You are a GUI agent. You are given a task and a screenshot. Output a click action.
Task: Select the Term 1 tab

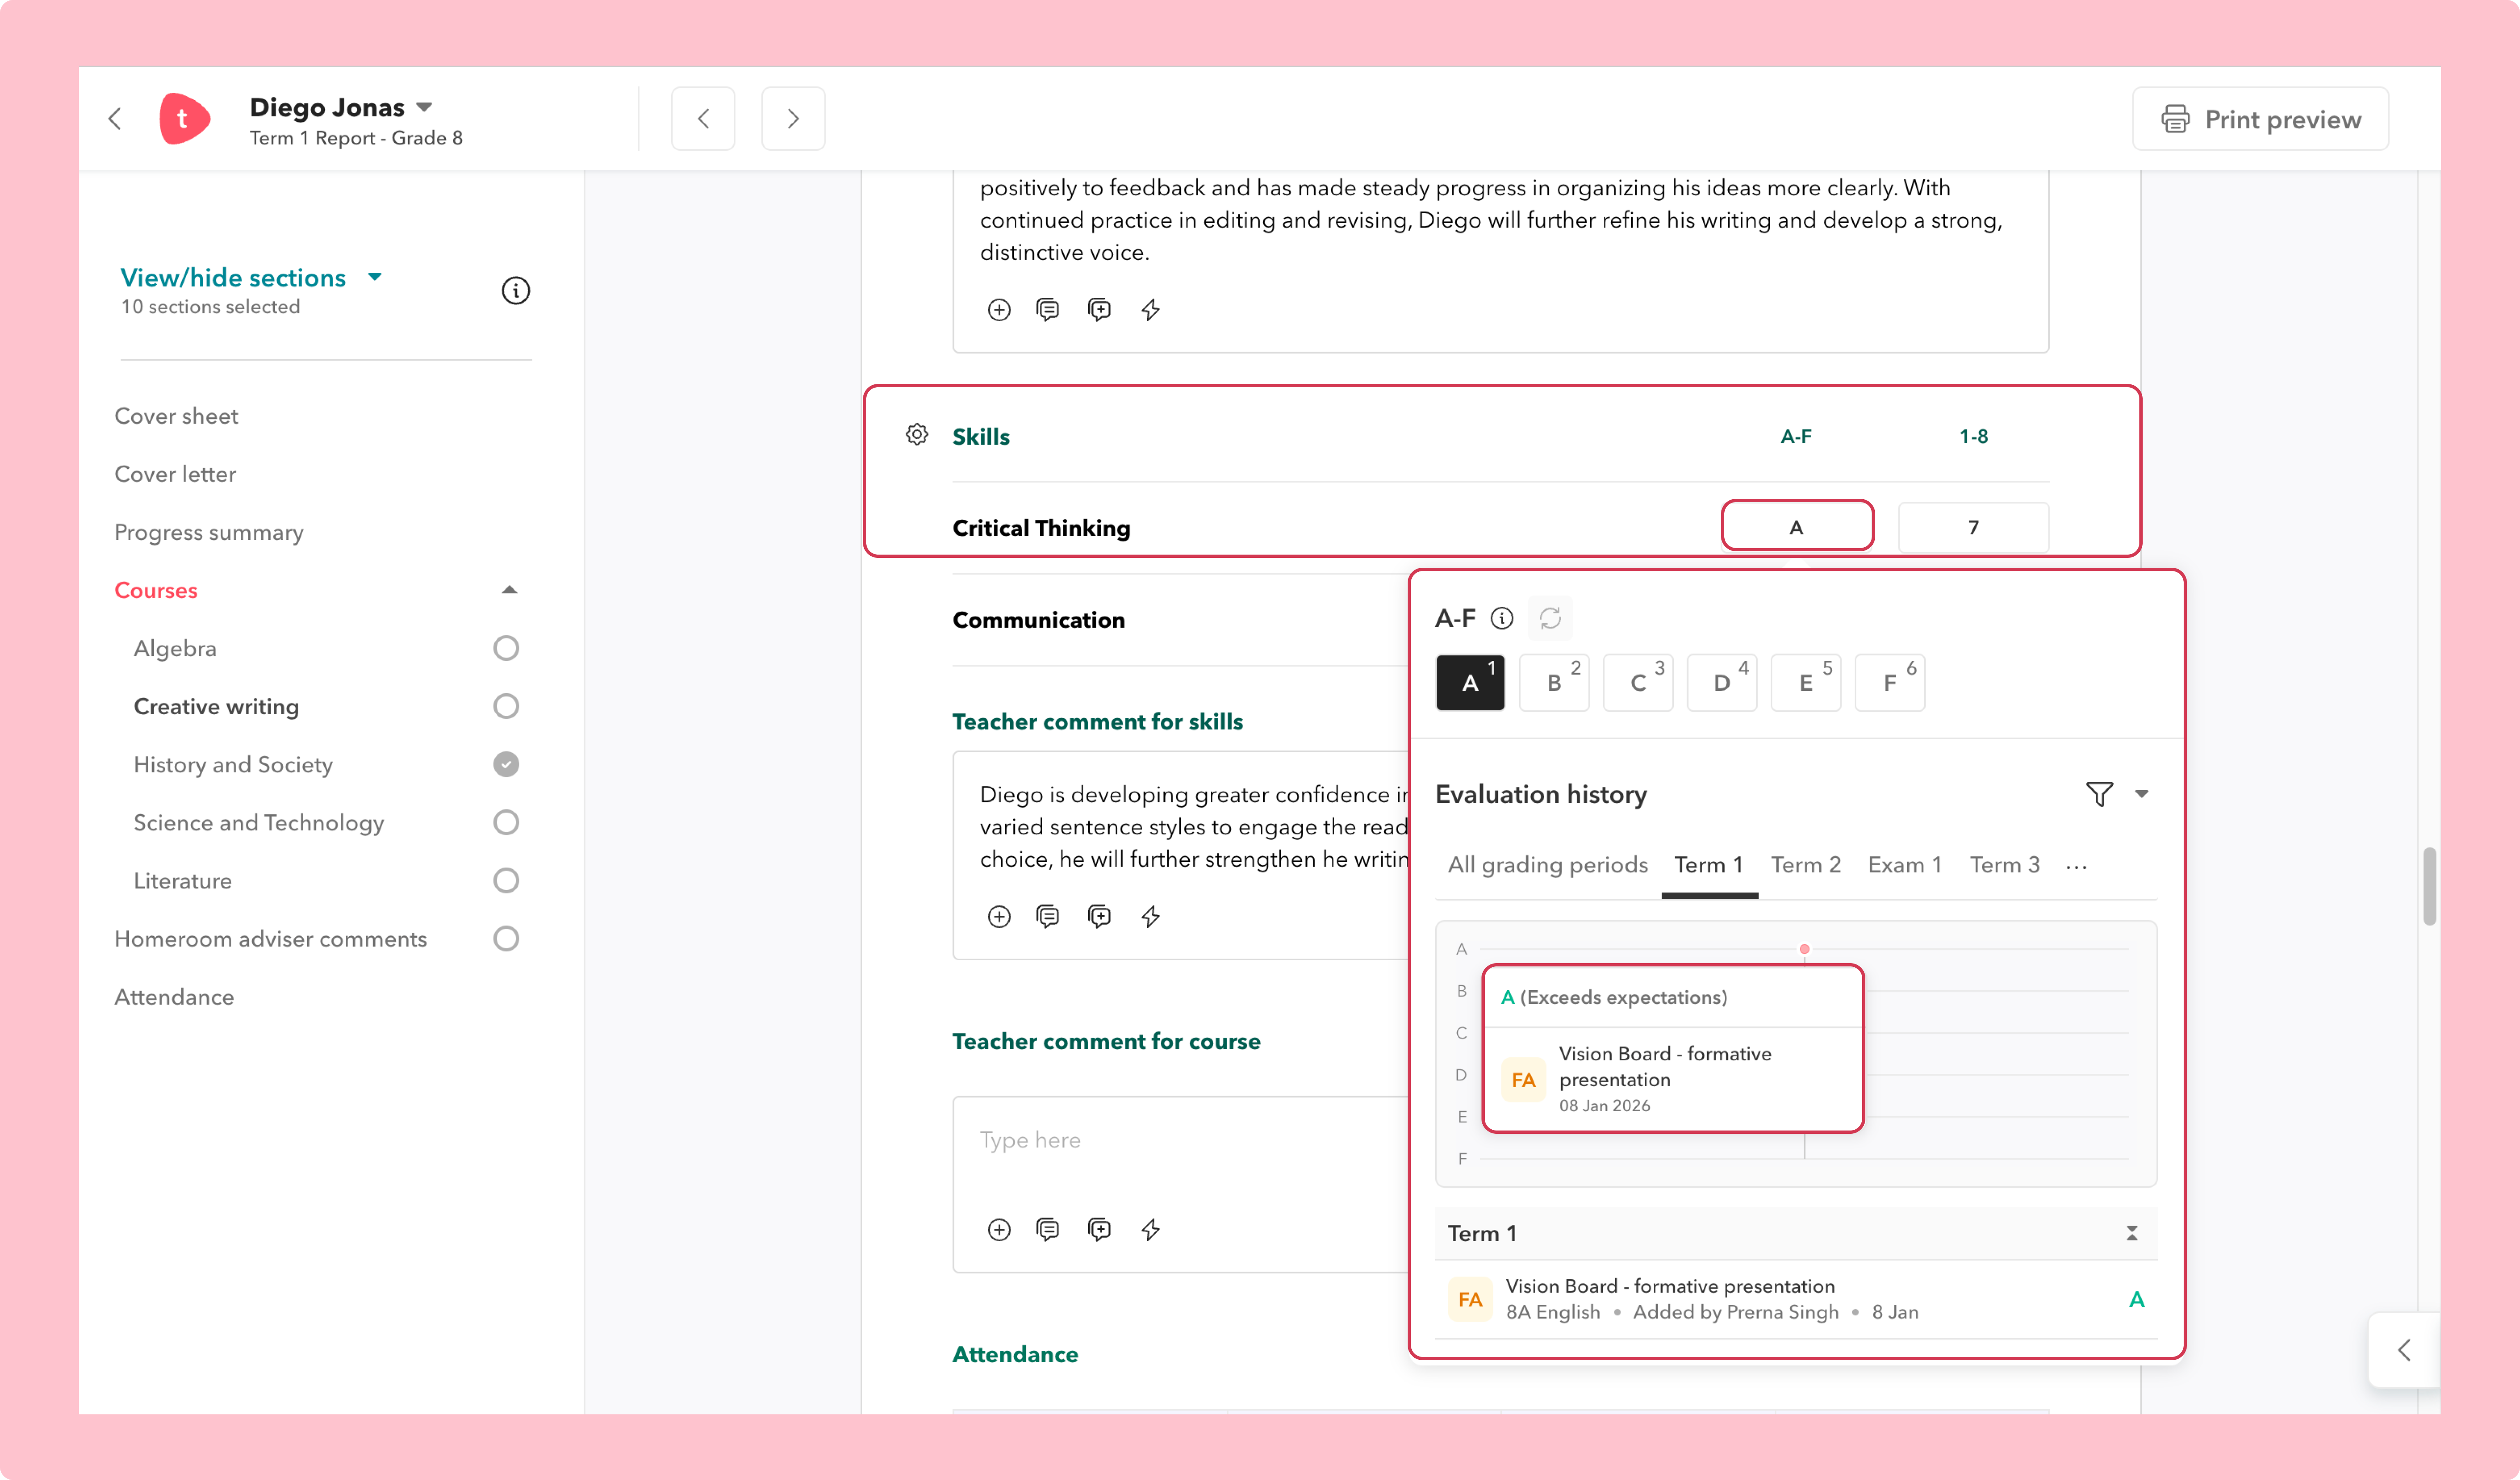(1709, 865)
